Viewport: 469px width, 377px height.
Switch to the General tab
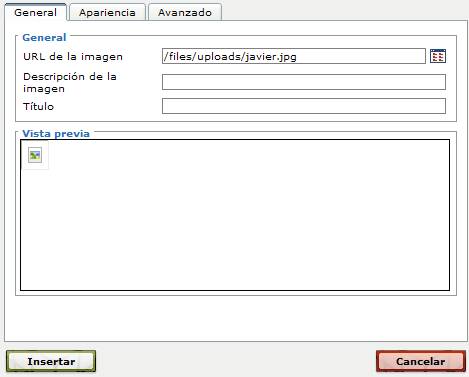click(x=35, y=13)
